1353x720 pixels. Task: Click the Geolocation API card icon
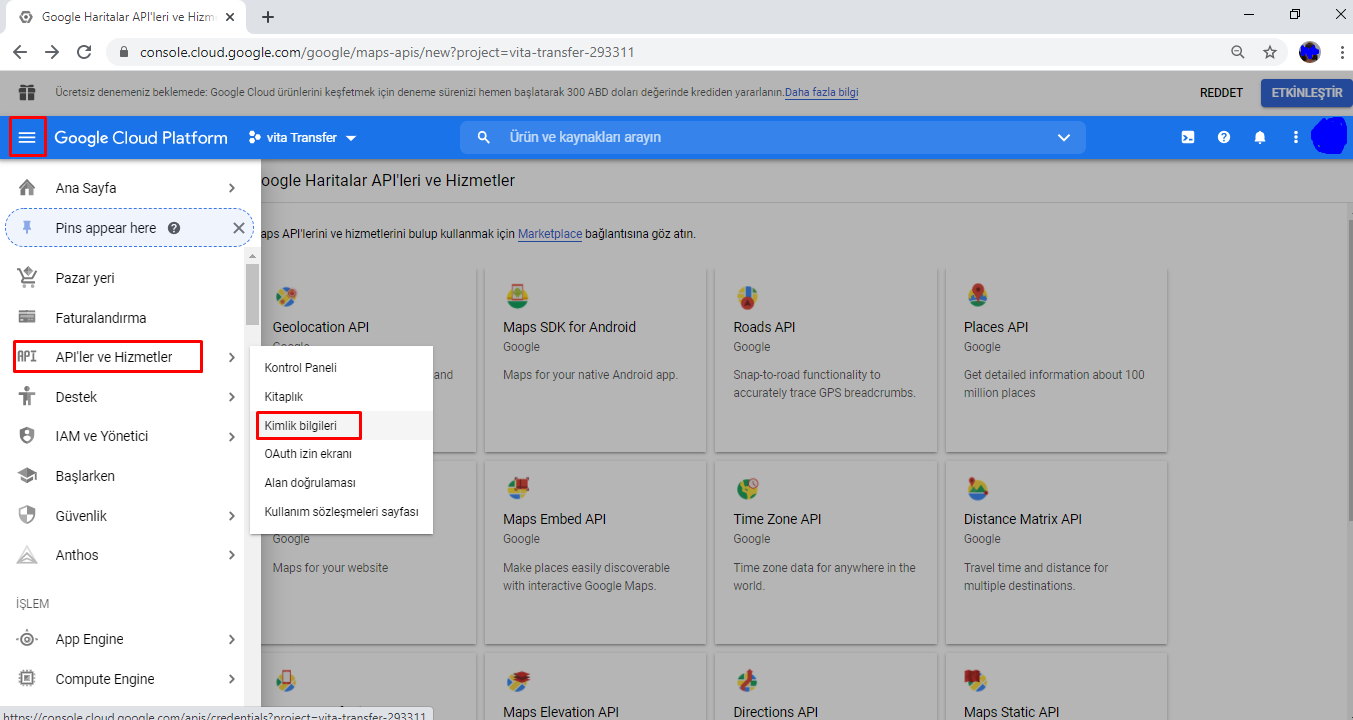[286, 297]
